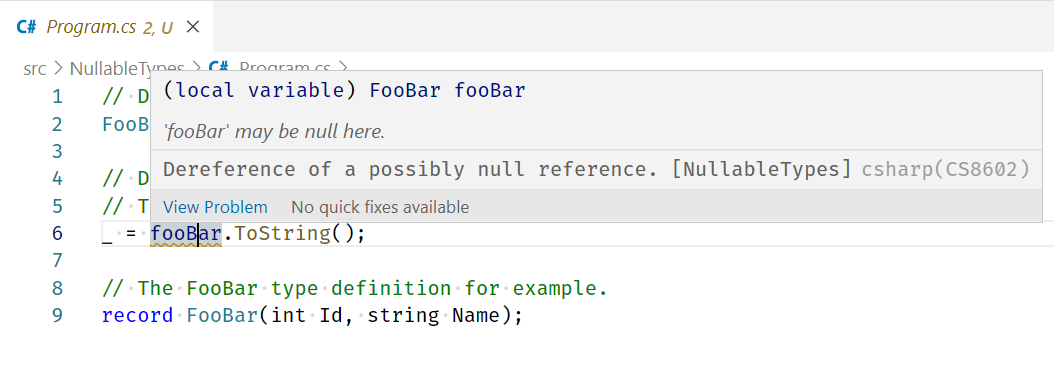The height and width of the screenshot is (390, 1054).
Task: Select the Program.cs editor tab
Action: click(106, 27)
